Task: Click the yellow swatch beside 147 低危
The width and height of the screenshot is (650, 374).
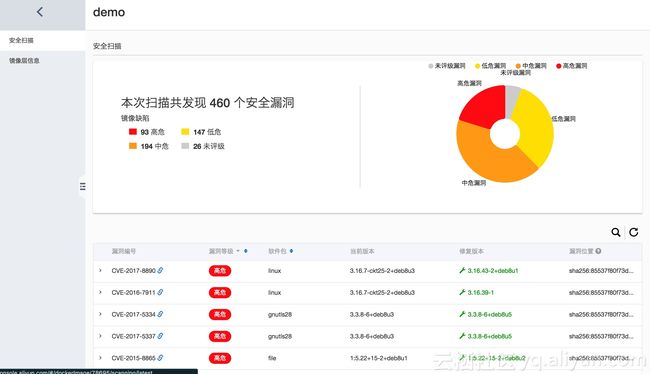Action: tap(185, 132)
